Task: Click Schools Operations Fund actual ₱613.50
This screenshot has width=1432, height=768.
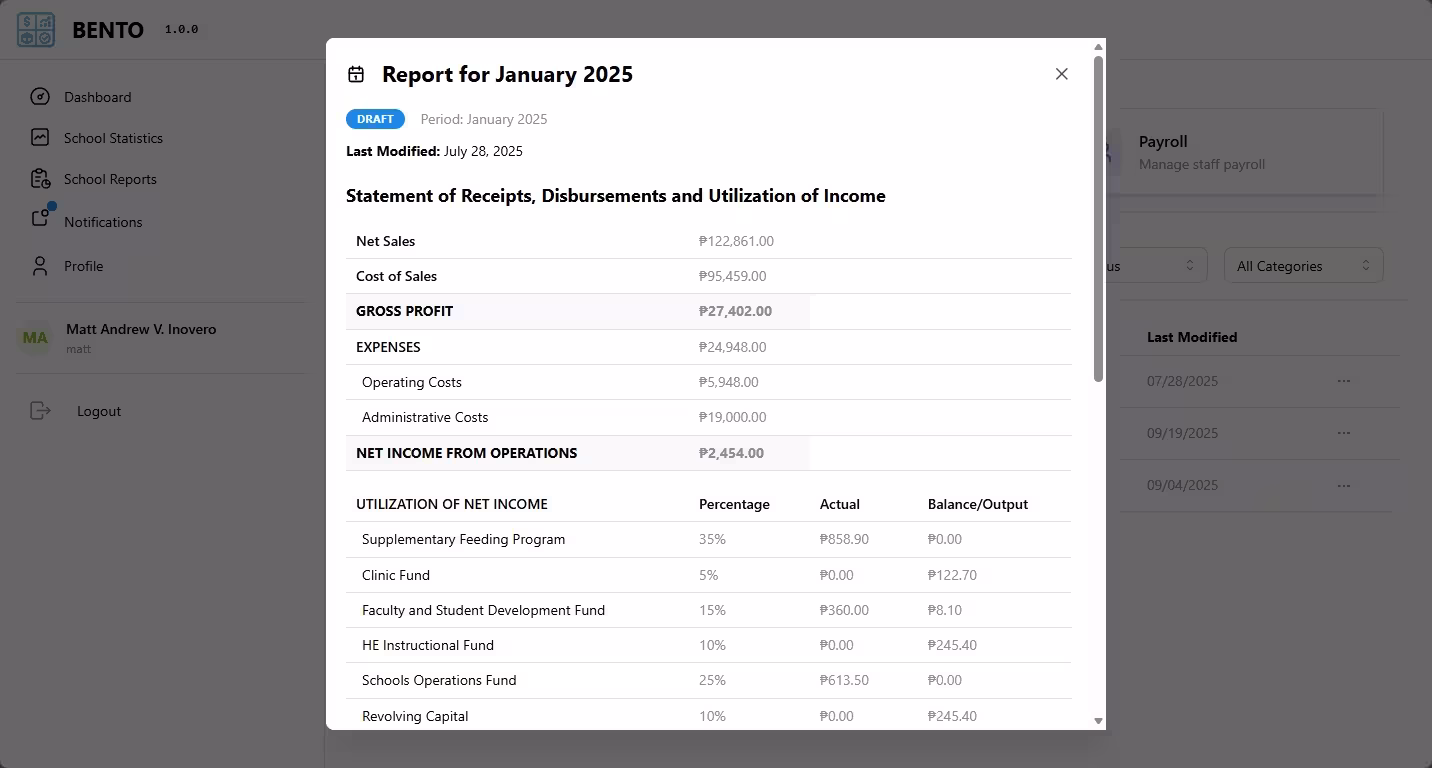Action: [844, 680]
